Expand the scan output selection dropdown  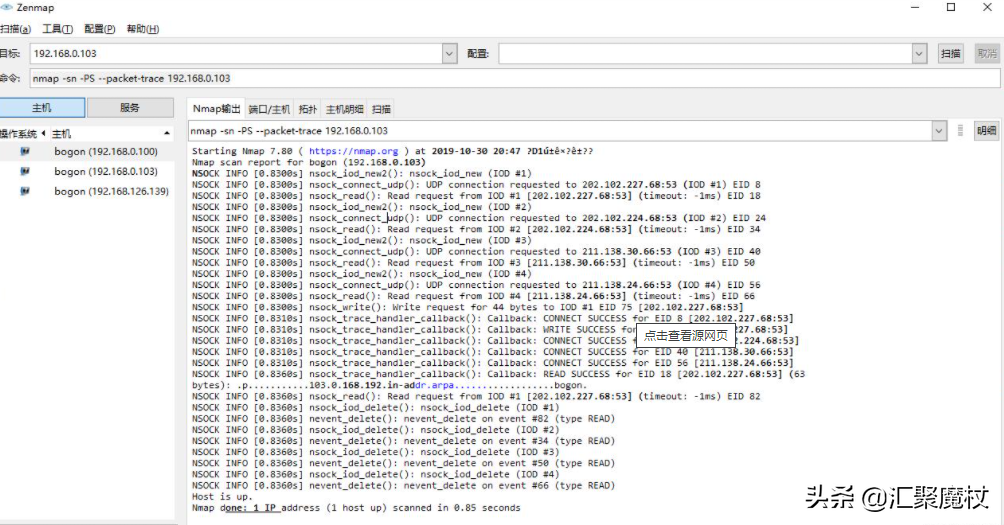(939, 131)
